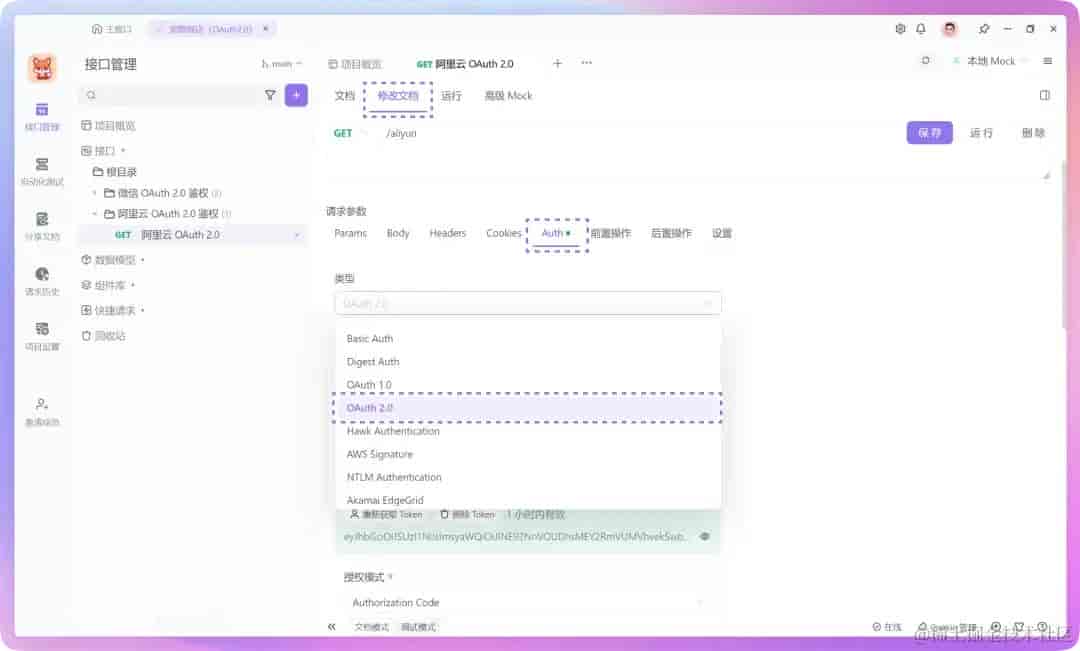The height and width of the screenshot is (651, 1080).
Task: Click the sidebar search box
Action: [x=171, y=95]
